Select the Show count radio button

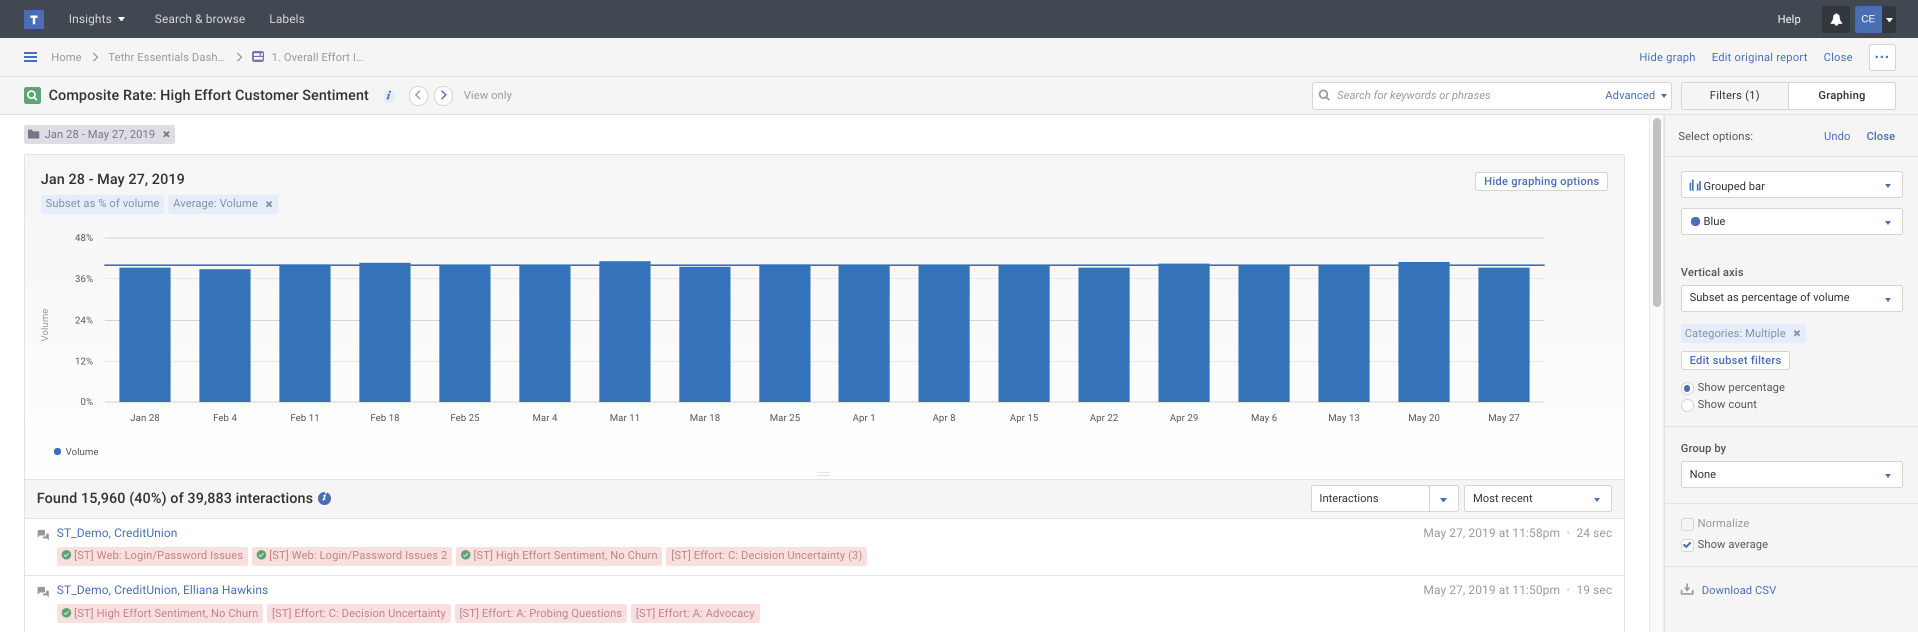(1688, 405)
